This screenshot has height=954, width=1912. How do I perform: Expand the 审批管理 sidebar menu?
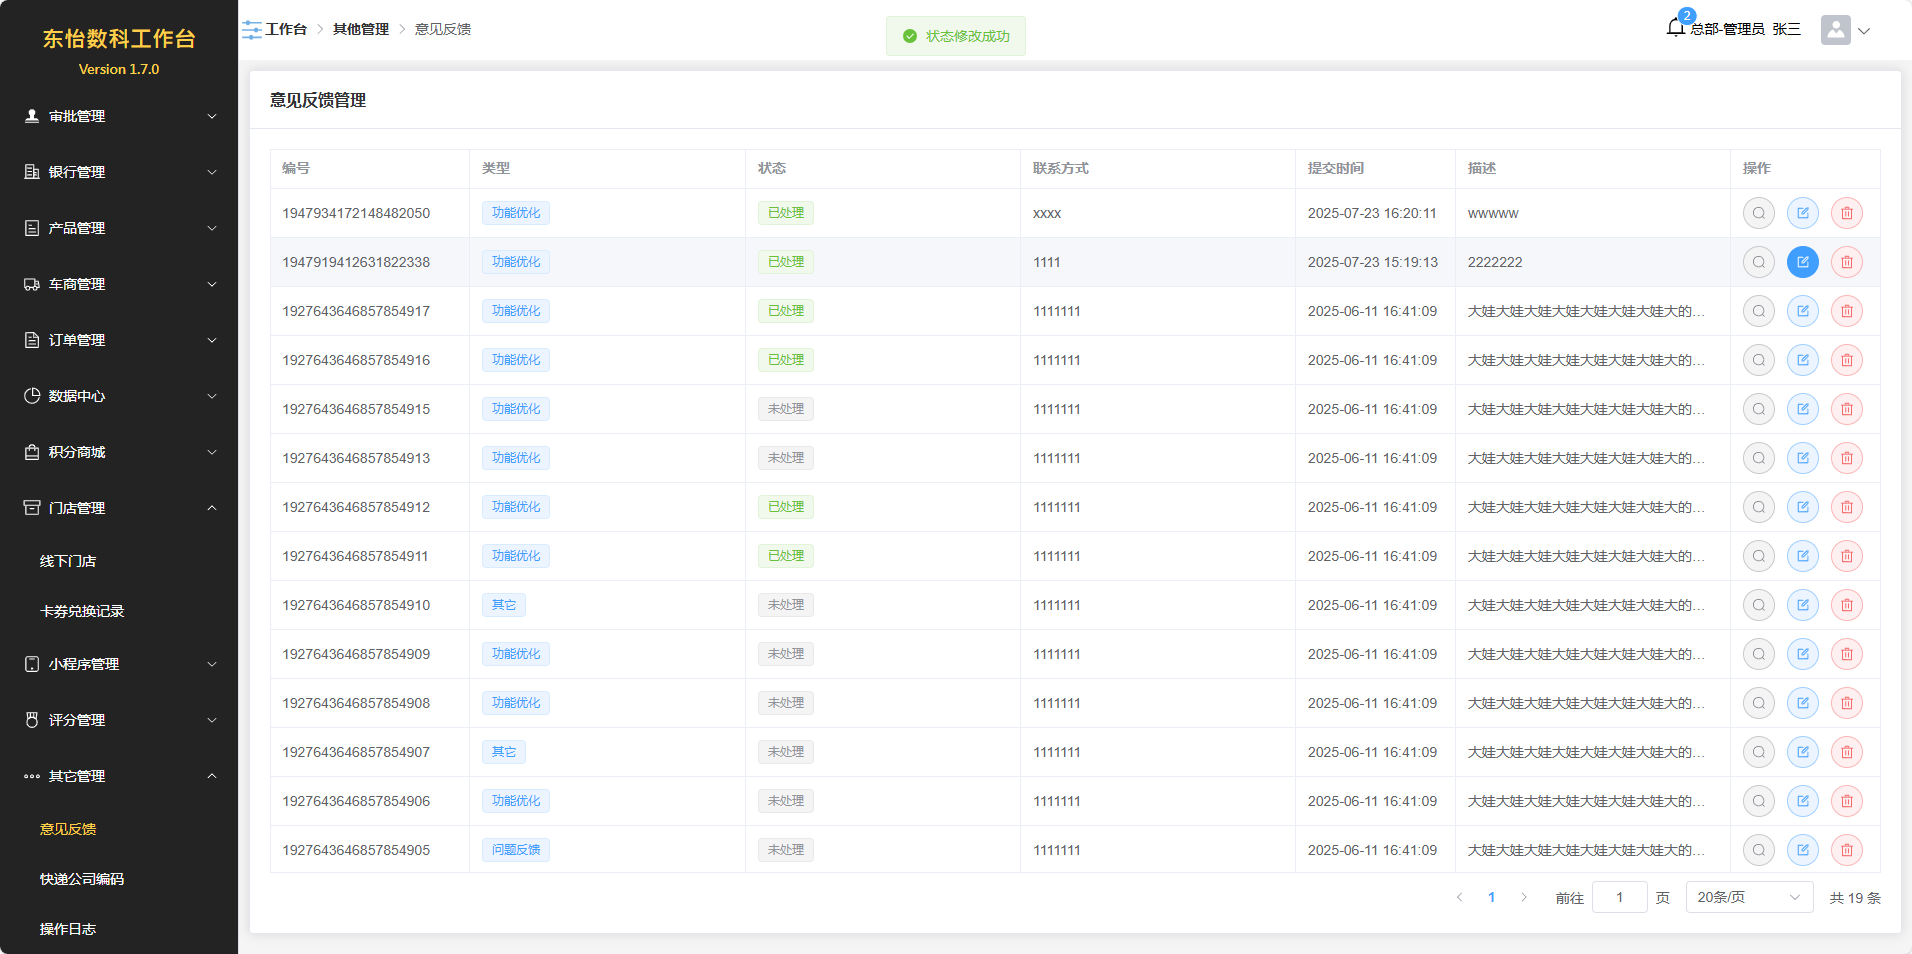(119, 116)
